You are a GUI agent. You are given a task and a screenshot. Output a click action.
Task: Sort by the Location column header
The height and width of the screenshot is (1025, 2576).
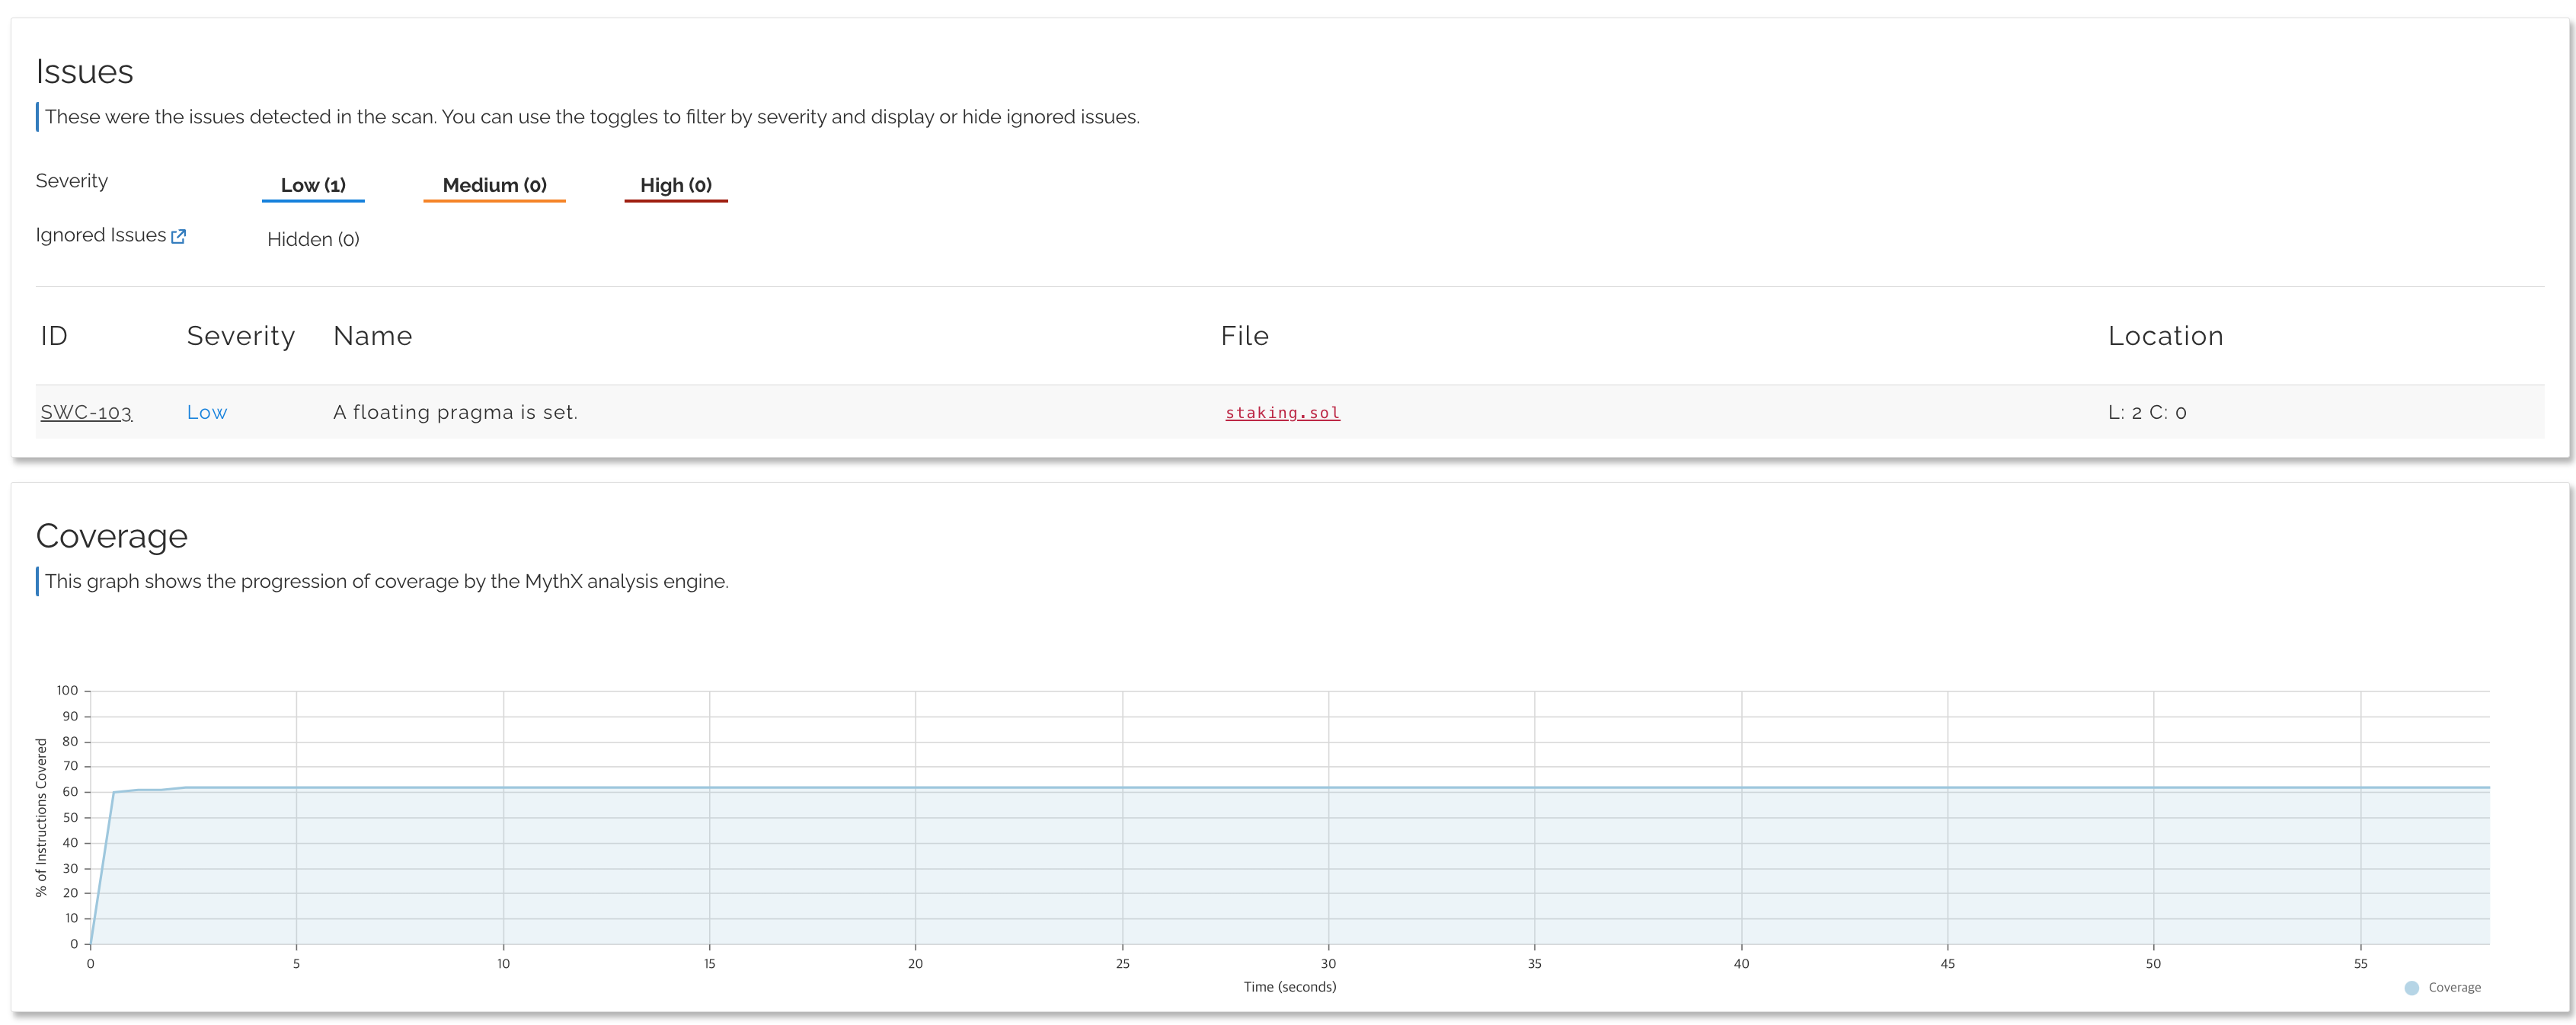2165,336
